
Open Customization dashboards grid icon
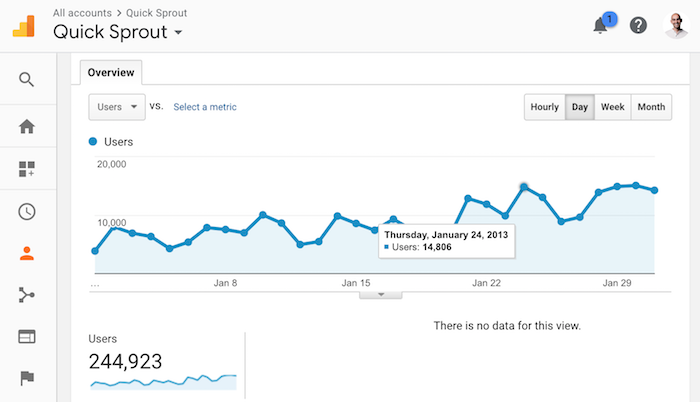[27, 169]
